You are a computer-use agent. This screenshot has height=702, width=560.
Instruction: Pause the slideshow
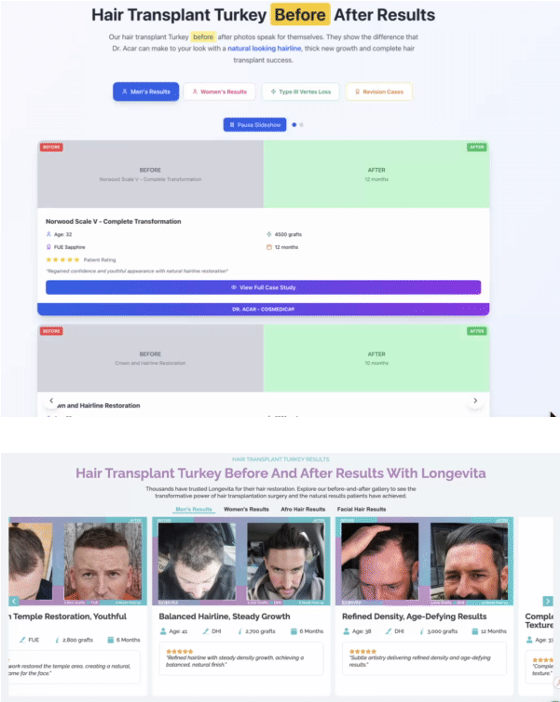pyautogui.click(x=255, y=125)
